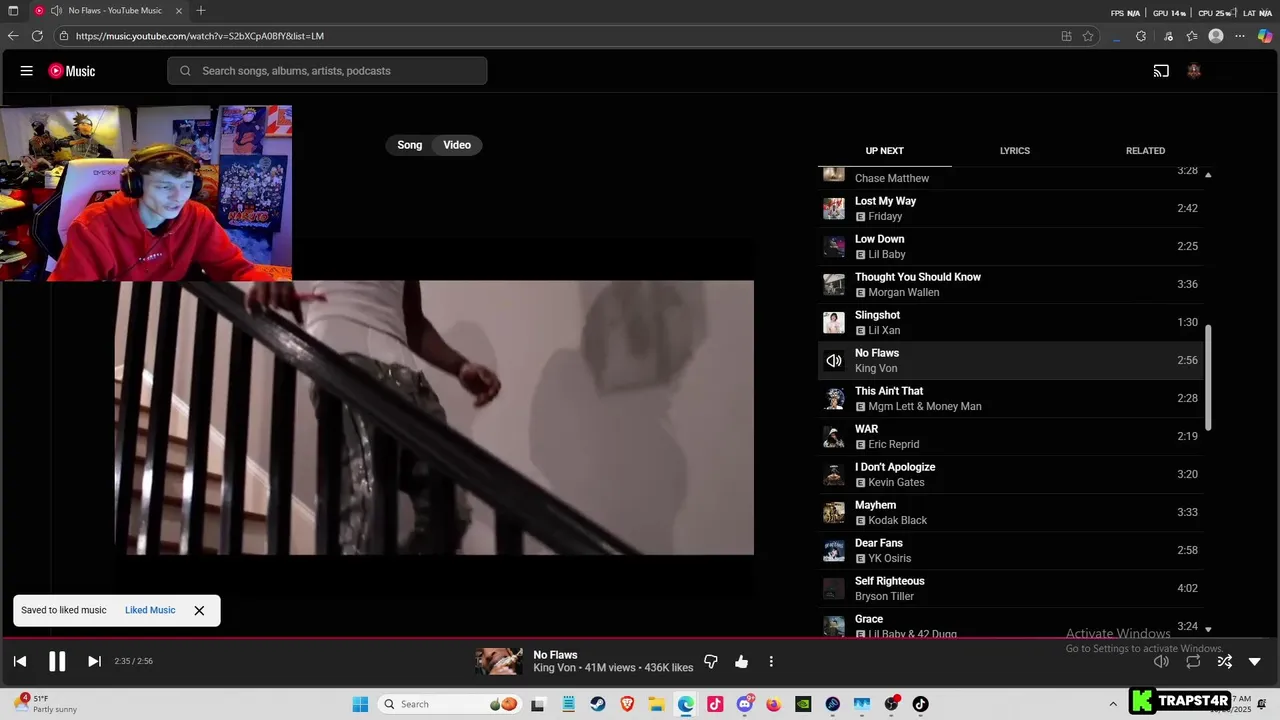Open the UP NEXT tab
The image size is (1280, 720).
tap(884, 151)
